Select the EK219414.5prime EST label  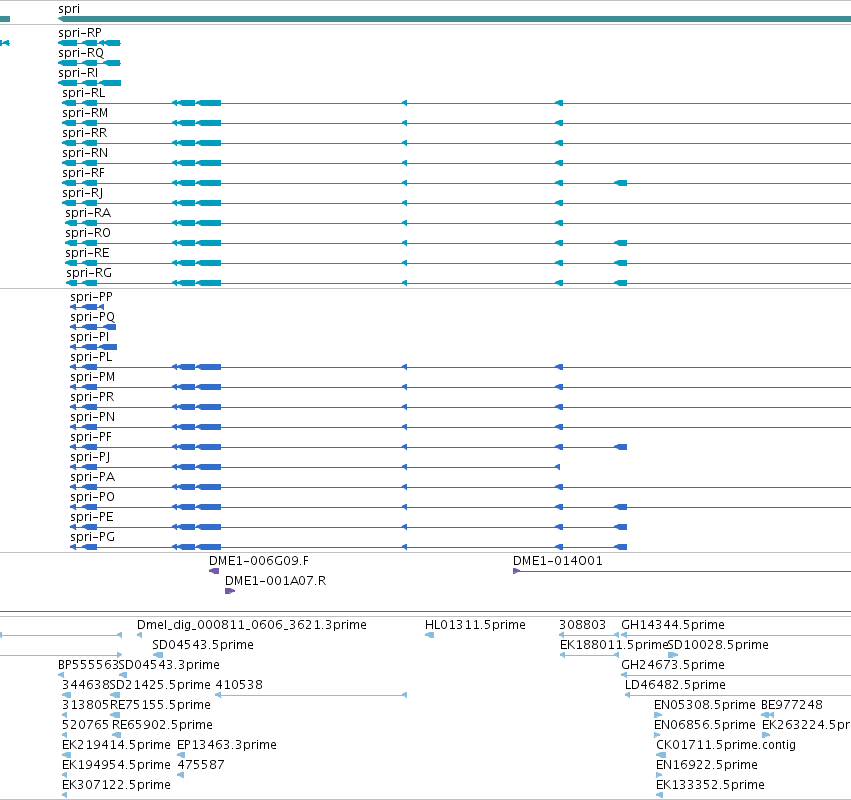116,745
